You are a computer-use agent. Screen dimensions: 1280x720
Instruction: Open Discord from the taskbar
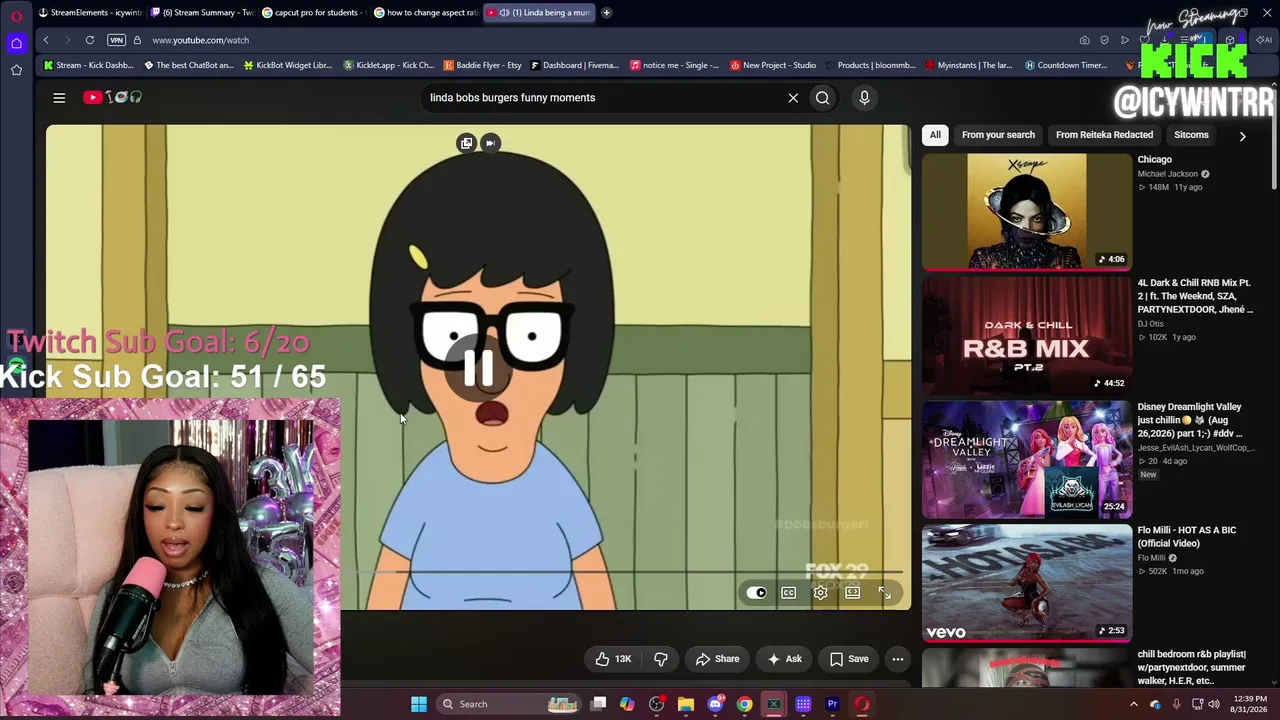(715, 704)
